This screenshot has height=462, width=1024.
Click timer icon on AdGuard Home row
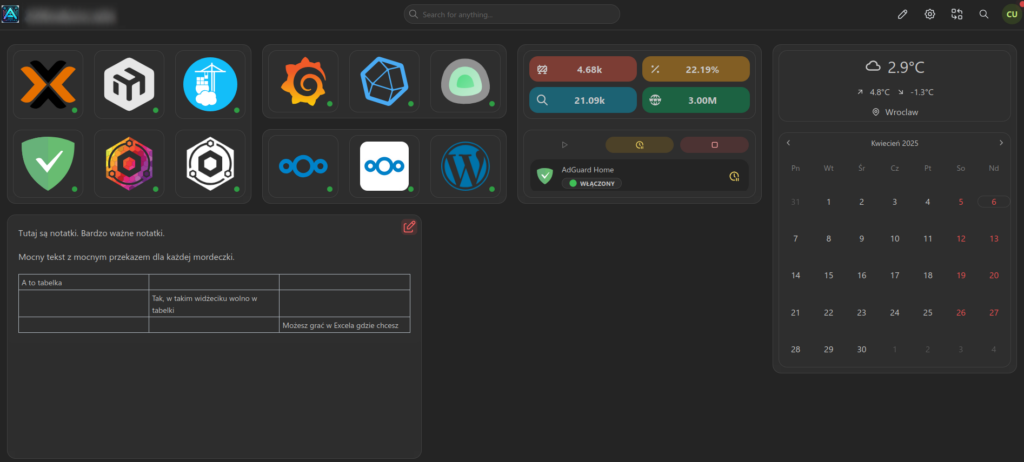coord(733,176)
